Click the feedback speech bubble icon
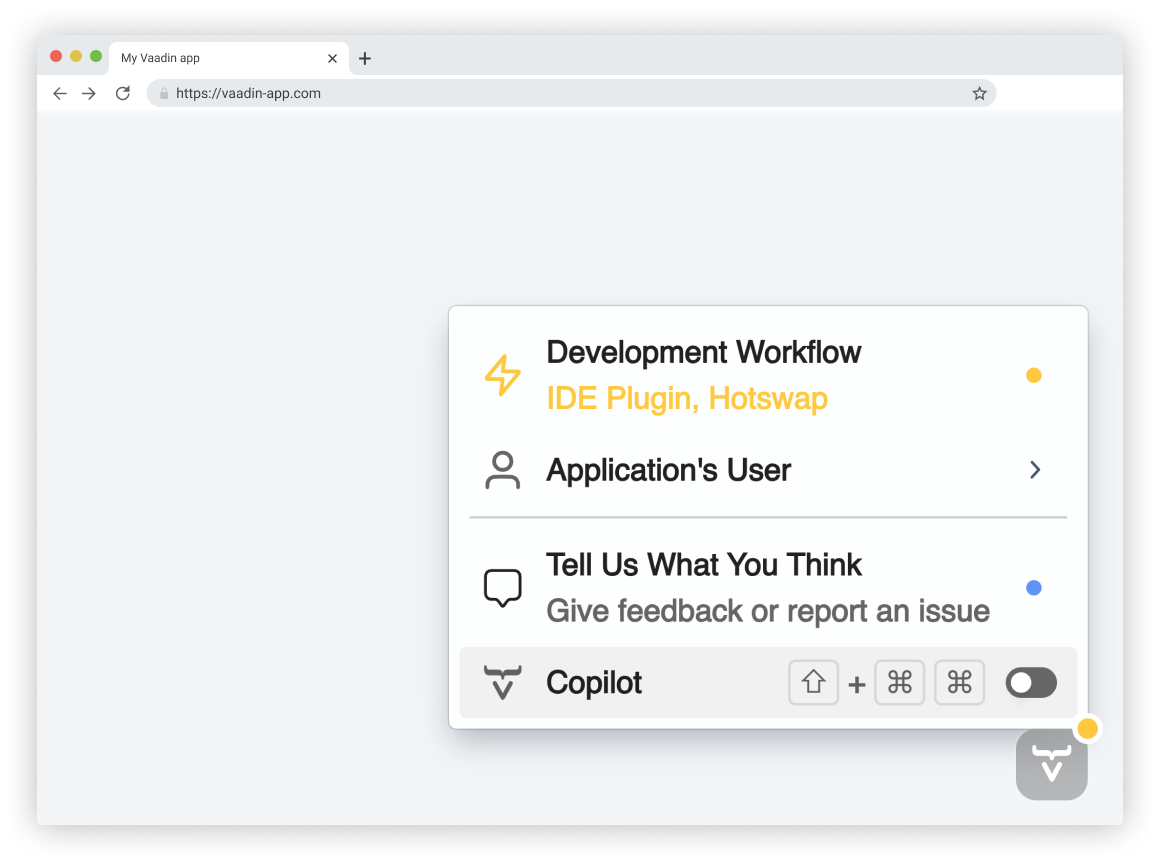 click(x=503, y=588)
